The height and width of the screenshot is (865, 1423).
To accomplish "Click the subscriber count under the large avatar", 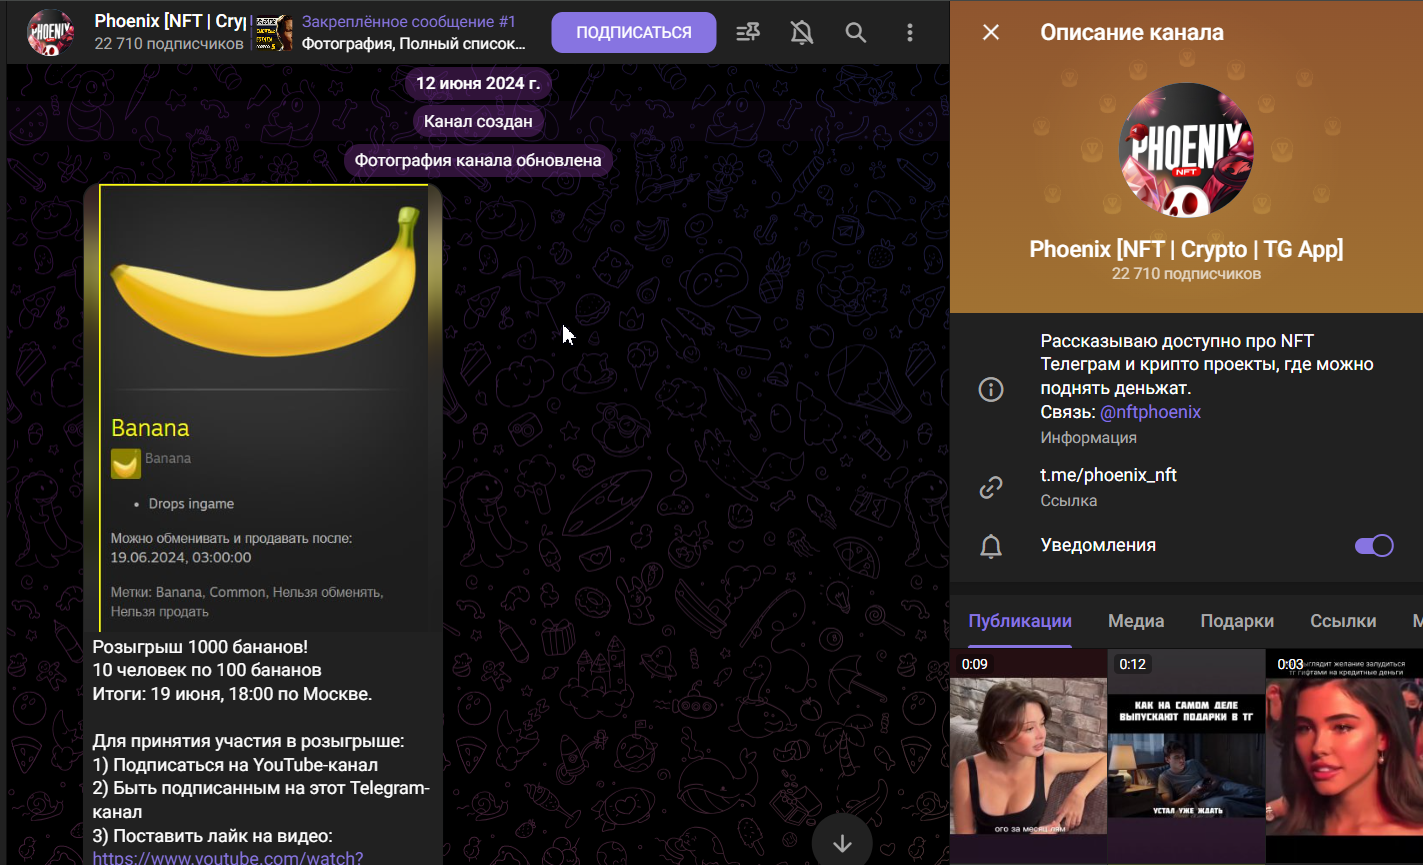I will (1186, 273).
